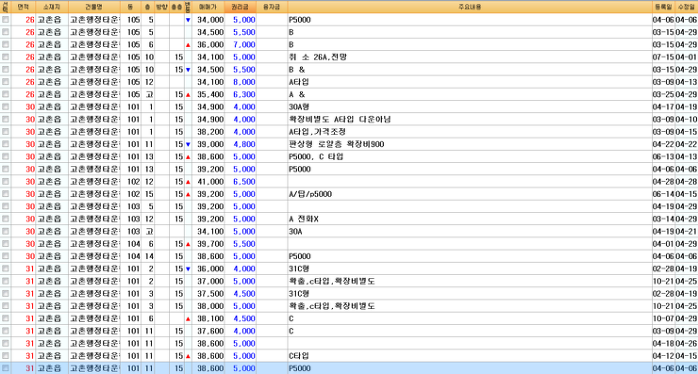
Task: Check the box of the 37,600 price row
Action: coord(5,331)
